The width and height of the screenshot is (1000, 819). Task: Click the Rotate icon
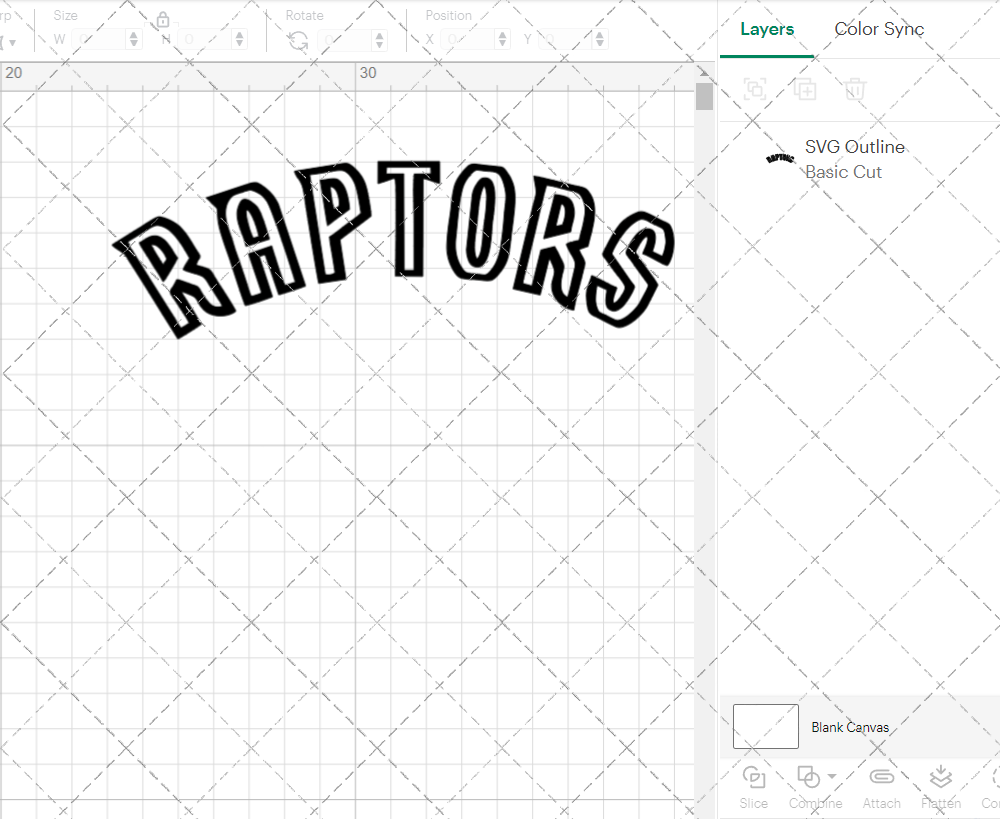click(298, 41)
